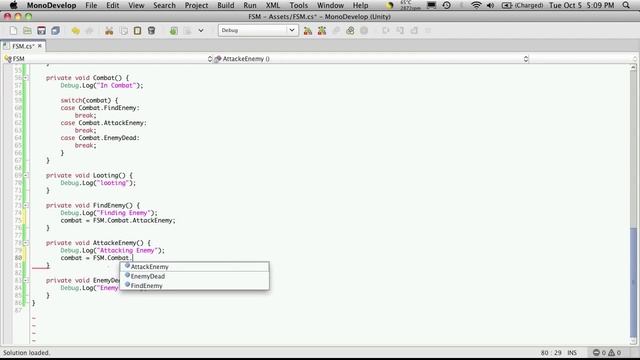The image size is (640, 360).
Task: Collapse the AttackeEnemy() method fold marker
Action: [x=26, y=243]
